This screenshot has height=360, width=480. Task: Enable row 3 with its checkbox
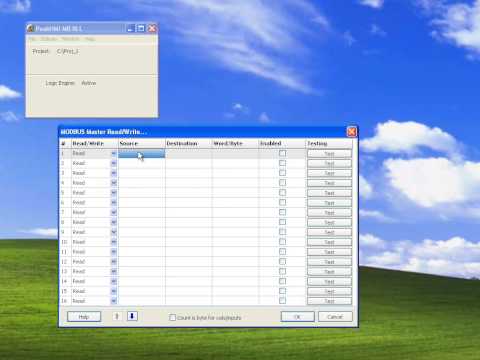coord(282,173)
